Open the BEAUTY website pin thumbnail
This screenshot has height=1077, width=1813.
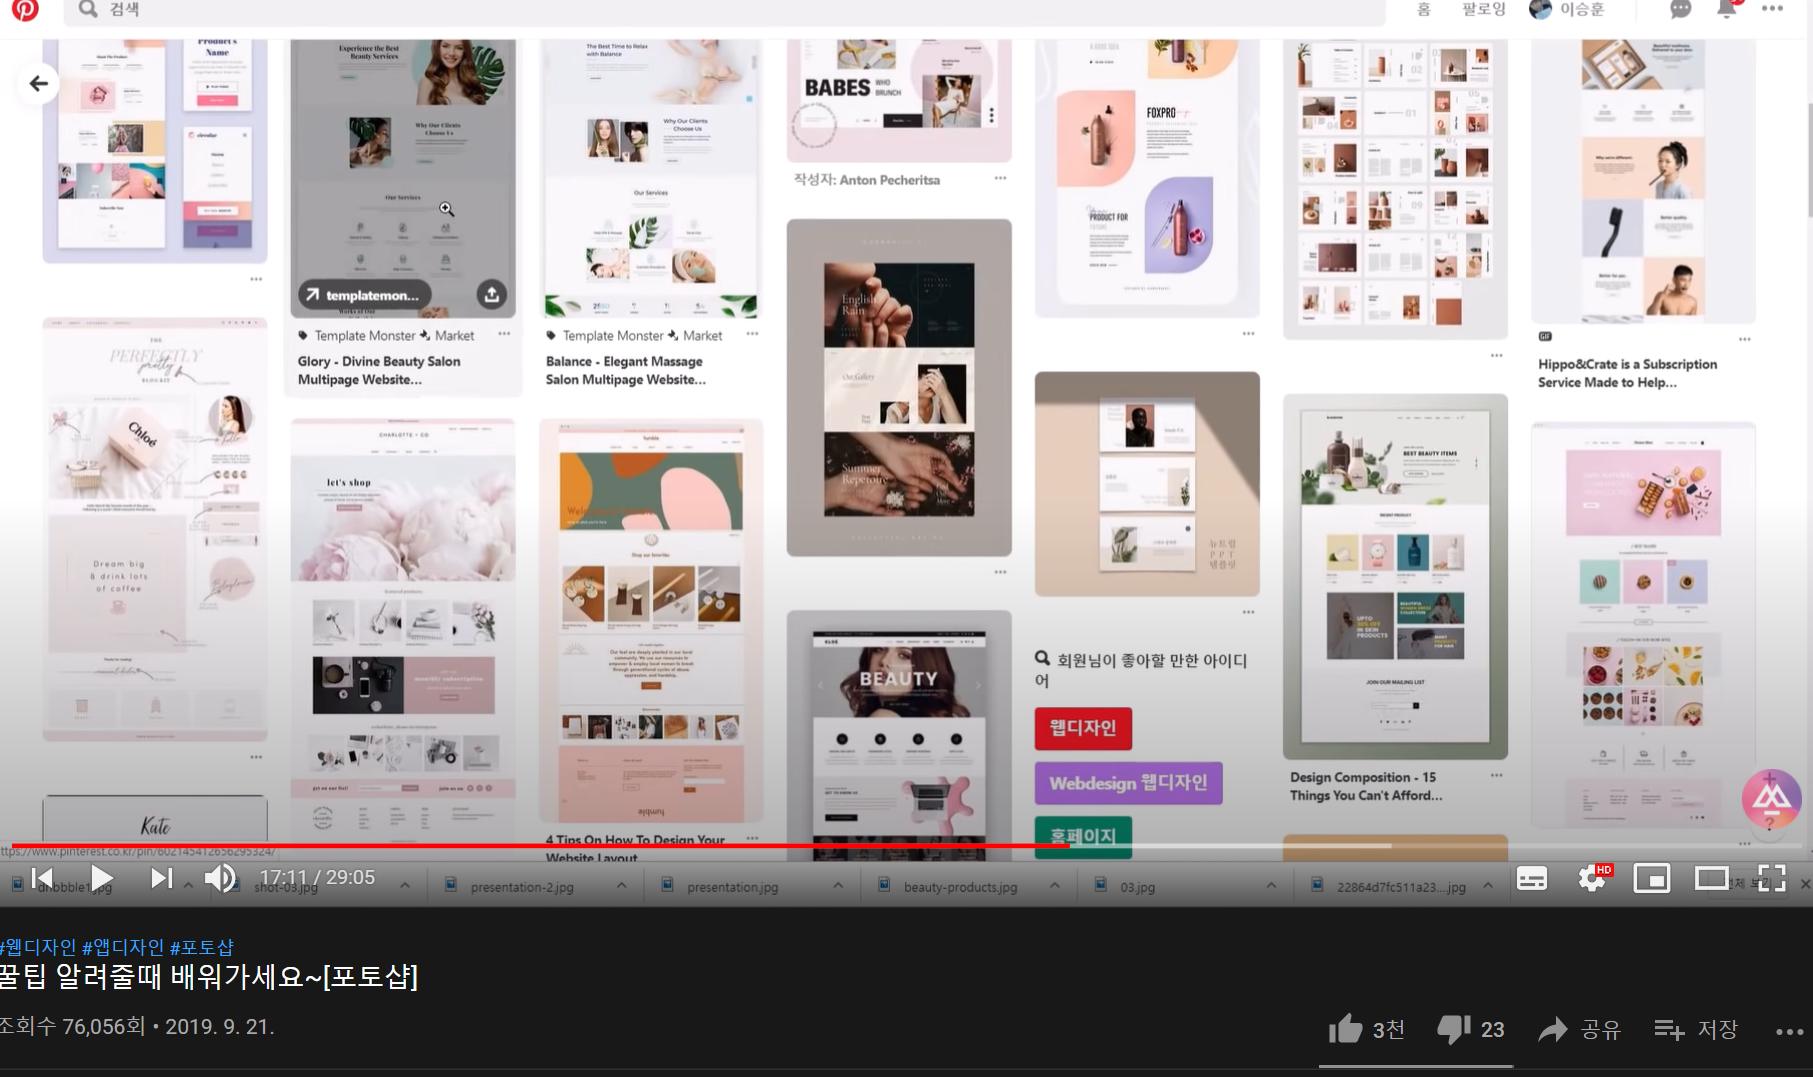coord(899,735)
